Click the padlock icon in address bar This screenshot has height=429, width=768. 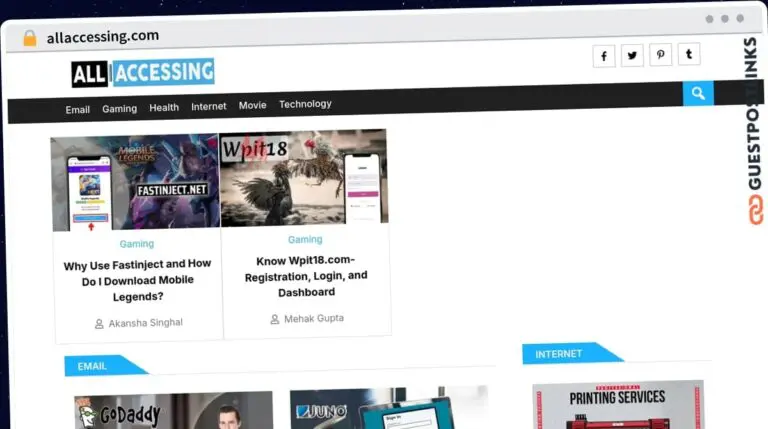coord(30,38)
